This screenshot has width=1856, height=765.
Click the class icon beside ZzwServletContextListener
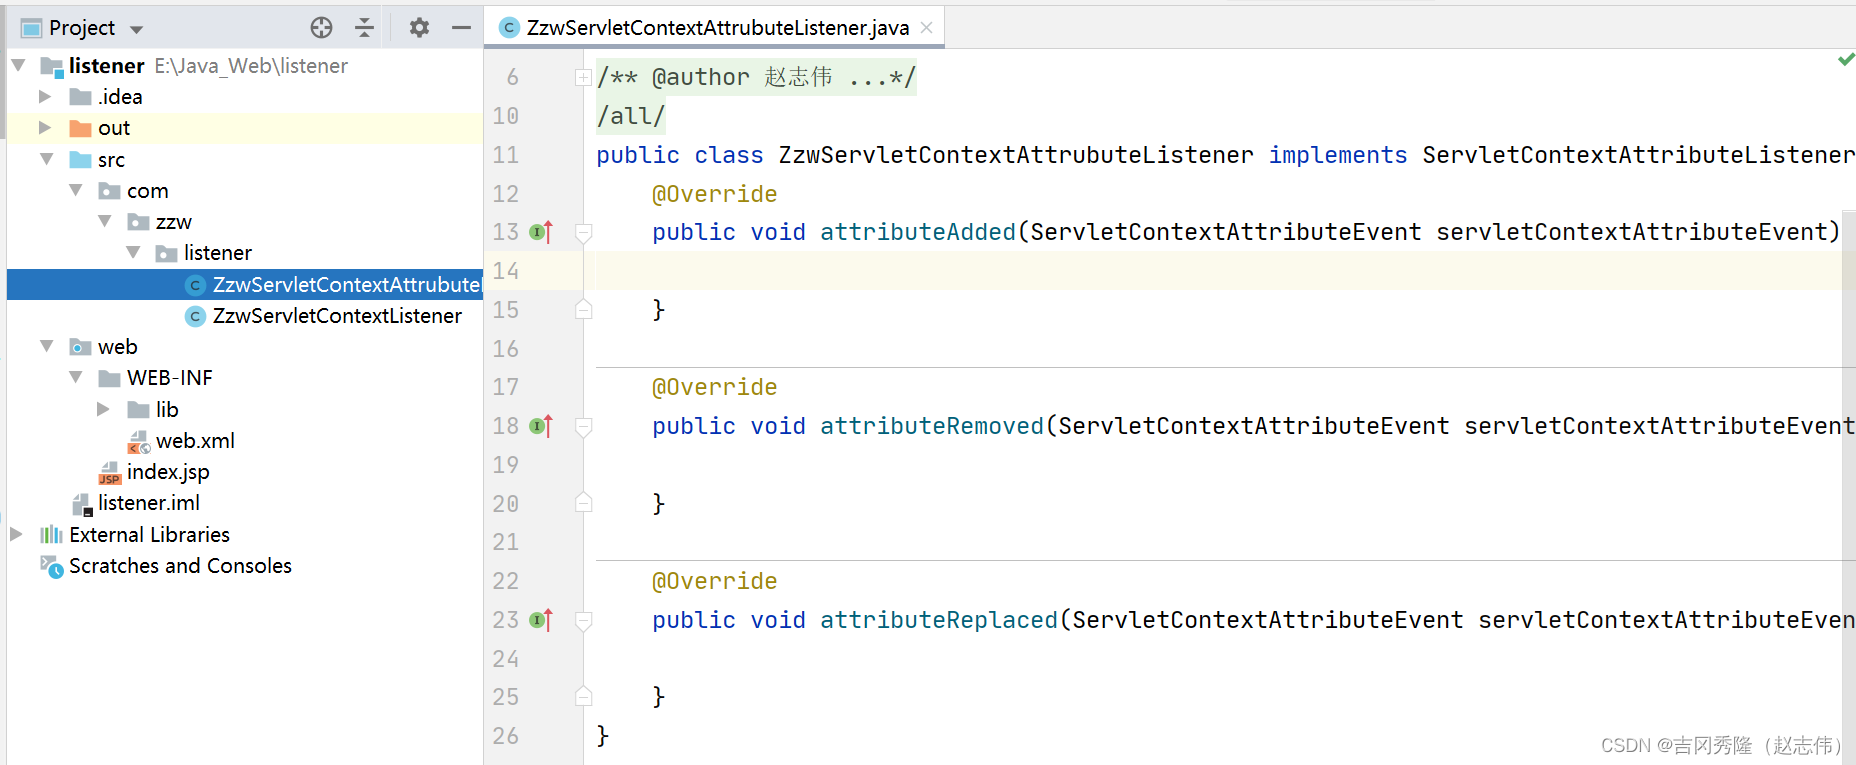[196, 316]
